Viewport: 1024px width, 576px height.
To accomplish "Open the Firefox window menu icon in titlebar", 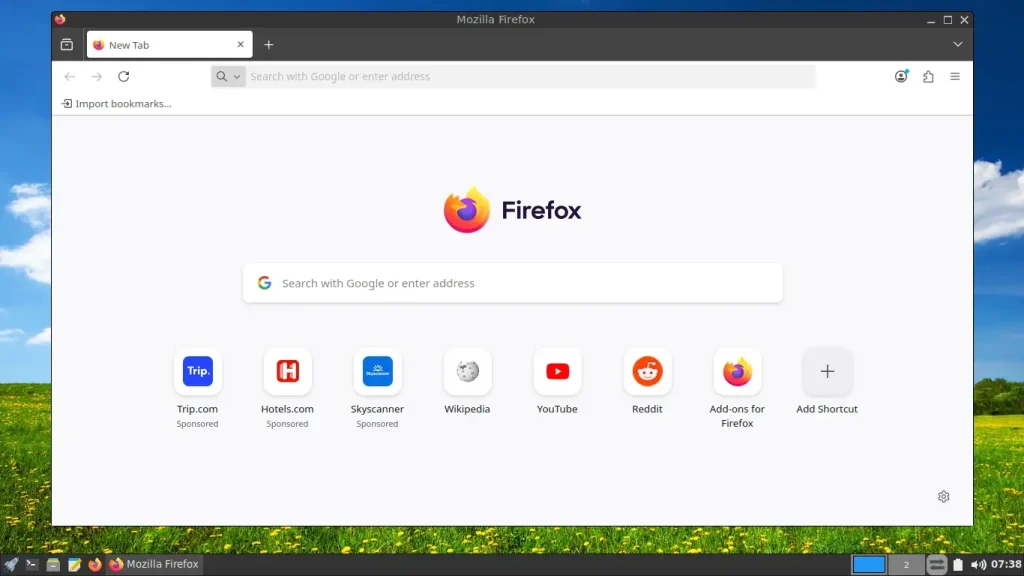I will click(60, 20).
